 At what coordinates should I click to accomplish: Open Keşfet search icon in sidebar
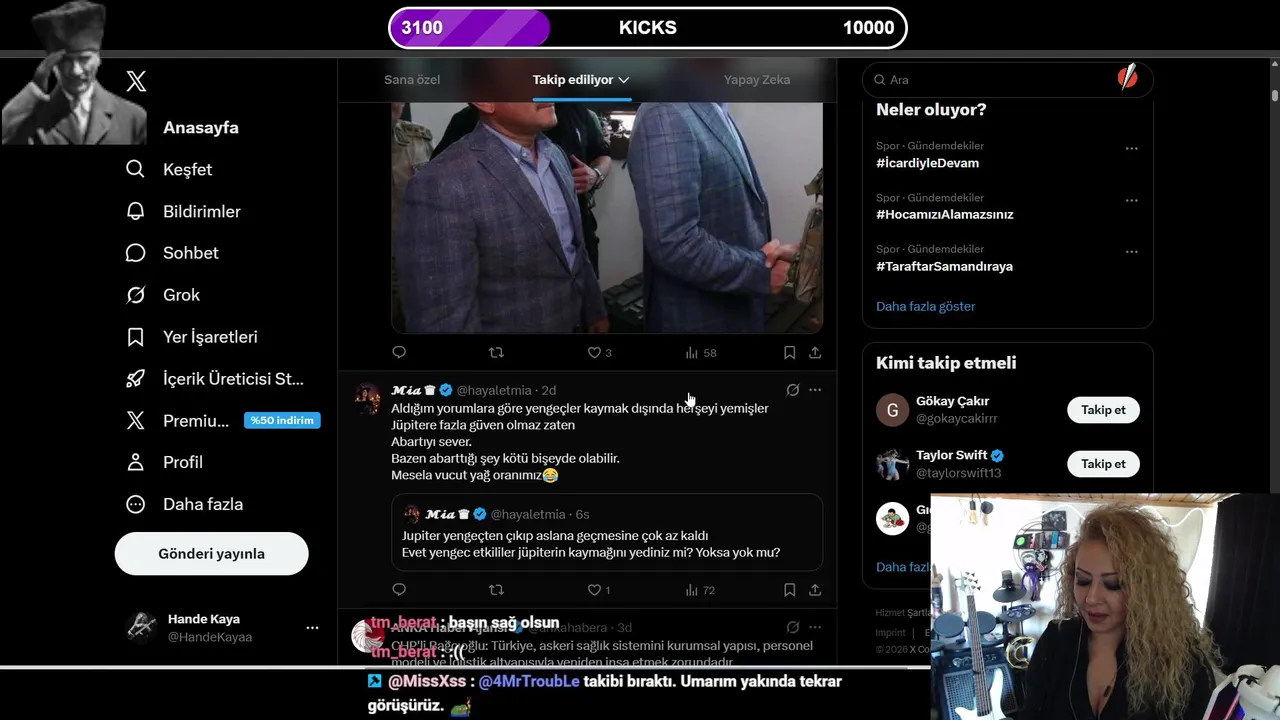pos(135,169)
